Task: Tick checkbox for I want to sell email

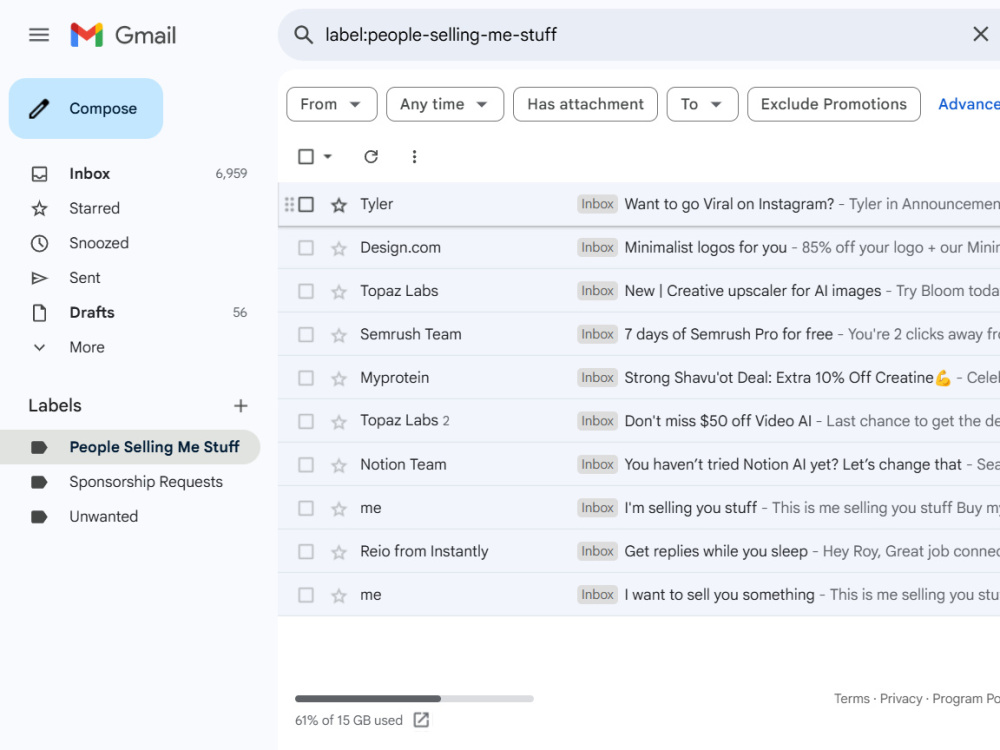Action: 306,595
